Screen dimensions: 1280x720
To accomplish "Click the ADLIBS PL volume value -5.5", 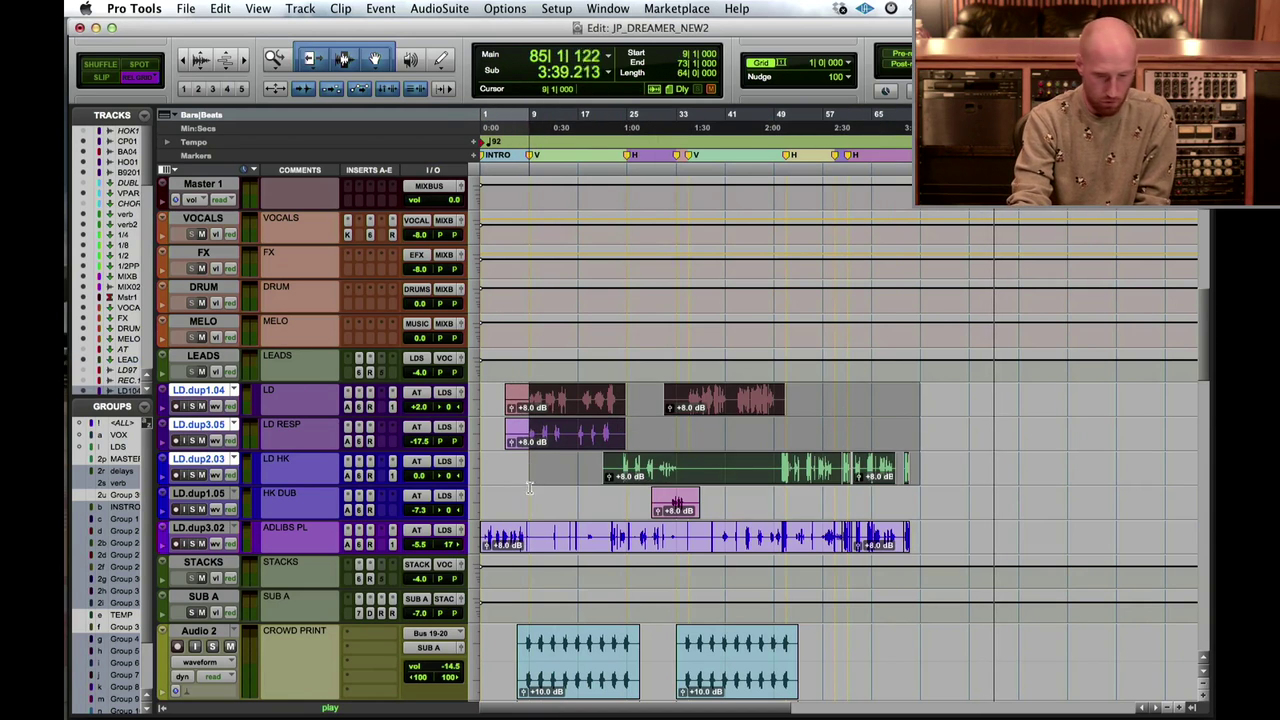I will tap(419, 545).
